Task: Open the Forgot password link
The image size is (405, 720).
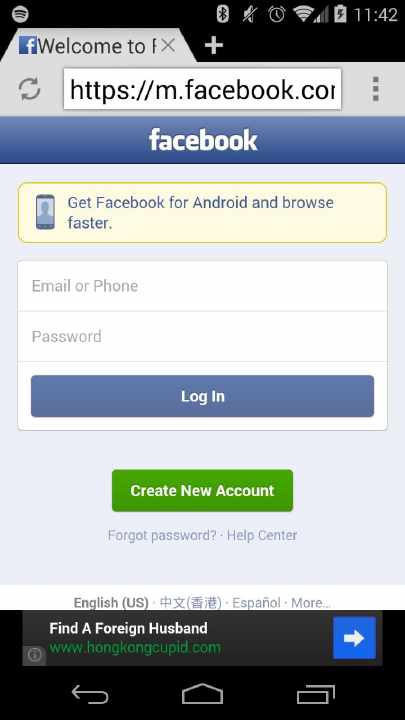Action: (x=162, y=535)
